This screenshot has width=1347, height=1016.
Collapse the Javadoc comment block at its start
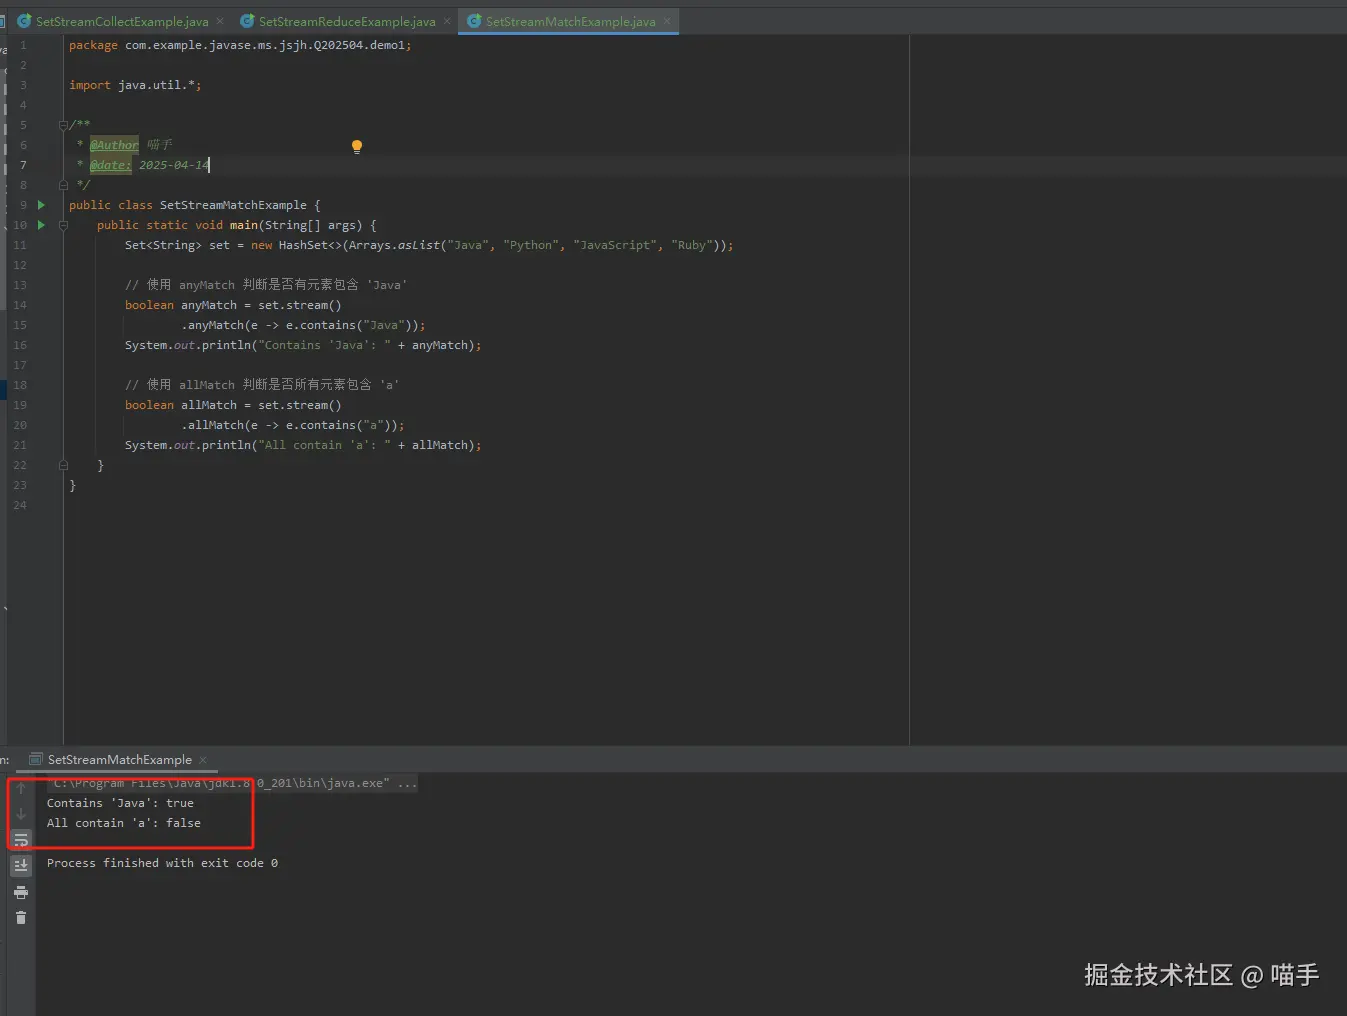point(63,125)
